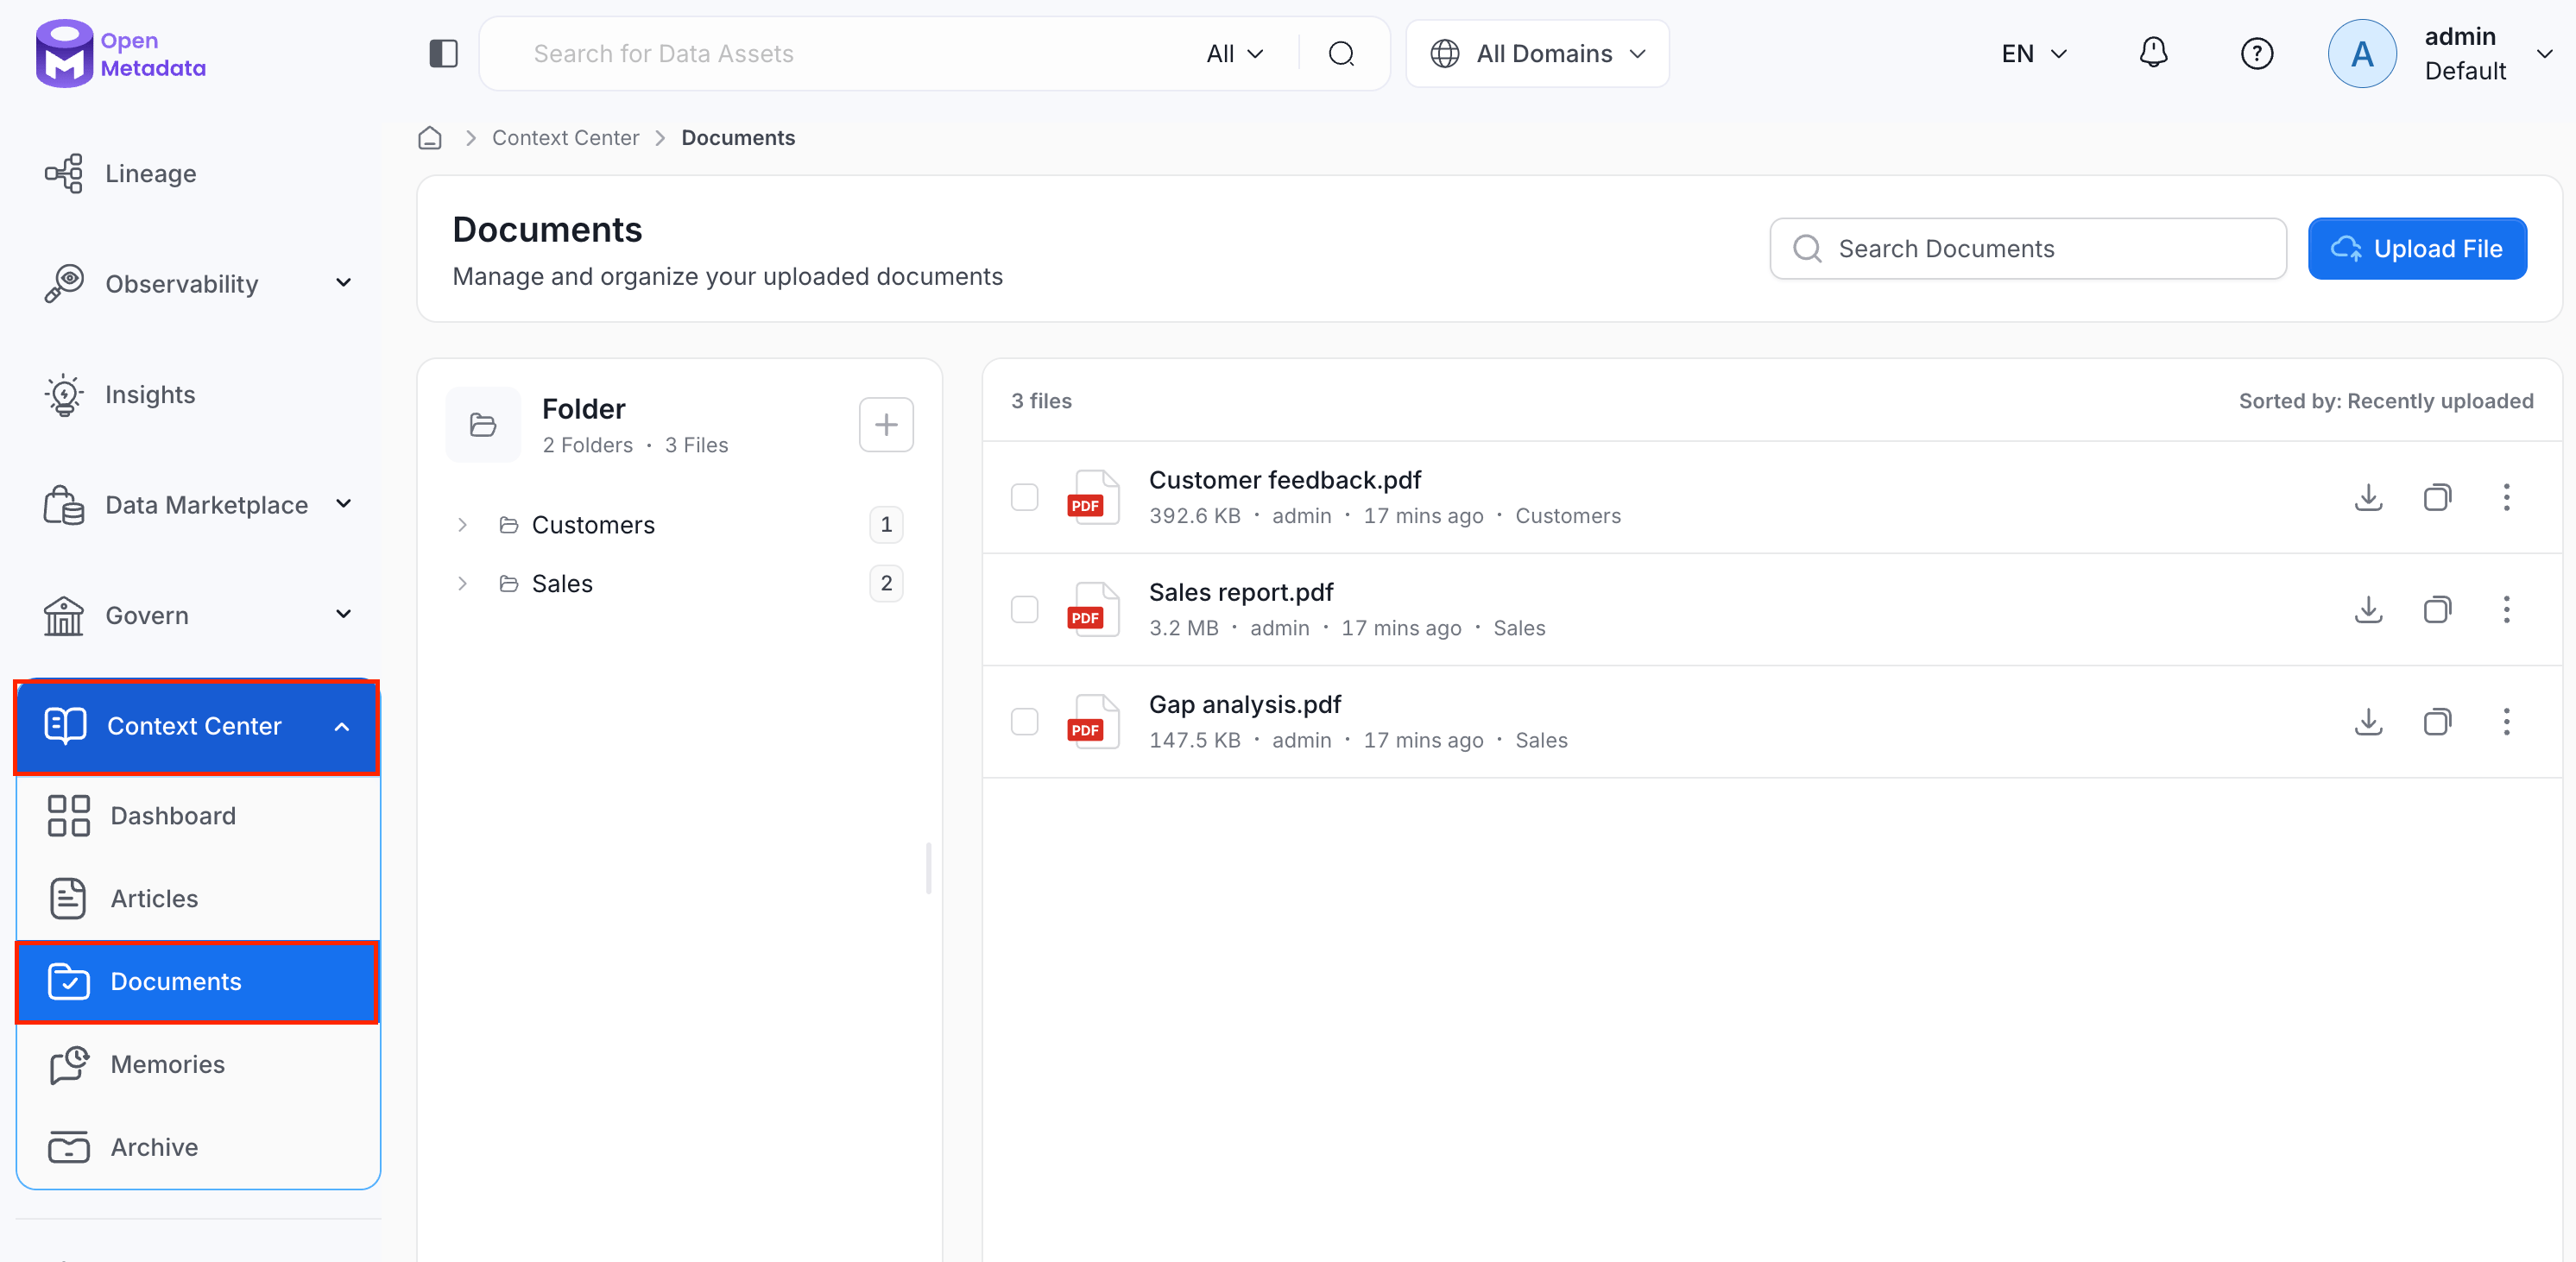Open the Sales report.pdf file name
The image size is (2576, 1262).
1240,592
